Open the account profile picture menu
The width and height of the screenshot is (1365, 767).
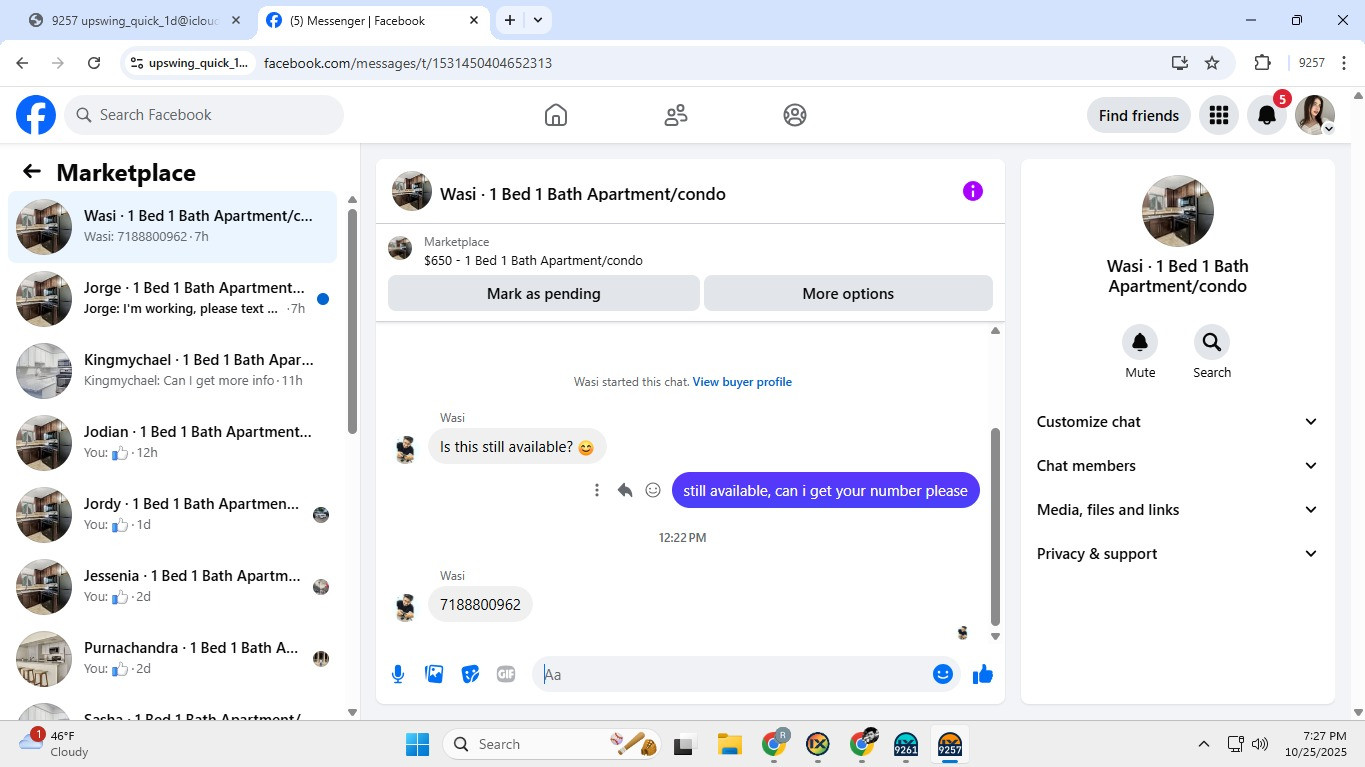(x=1315, y=115)
